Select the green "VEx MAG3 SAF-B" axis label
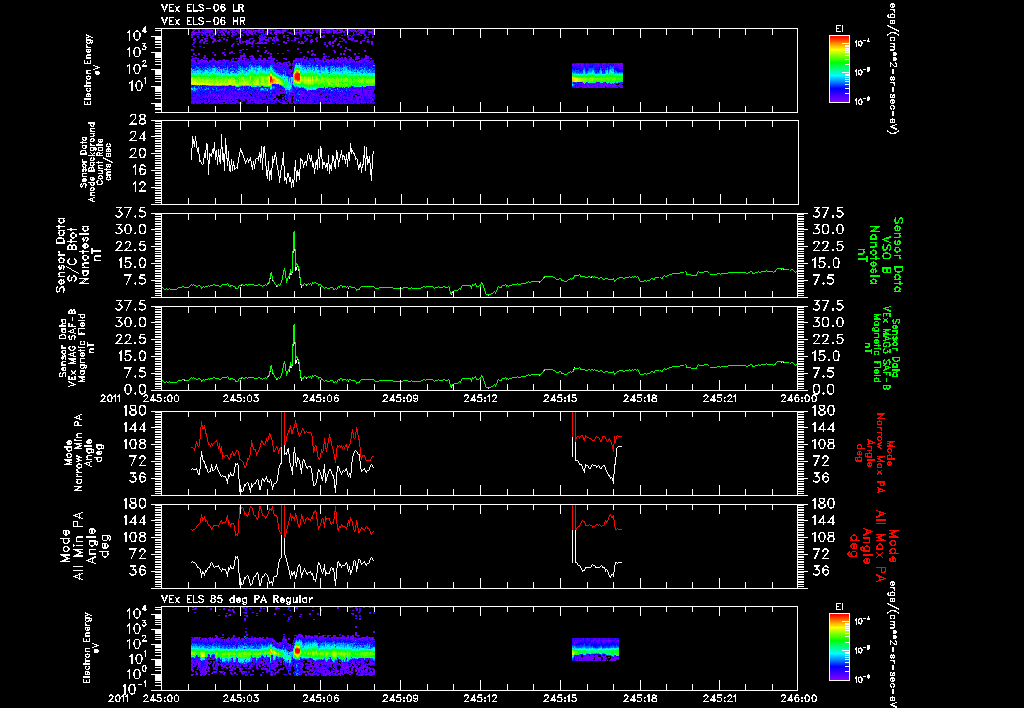Screen dimensions: 1024x708 point(882,347)
